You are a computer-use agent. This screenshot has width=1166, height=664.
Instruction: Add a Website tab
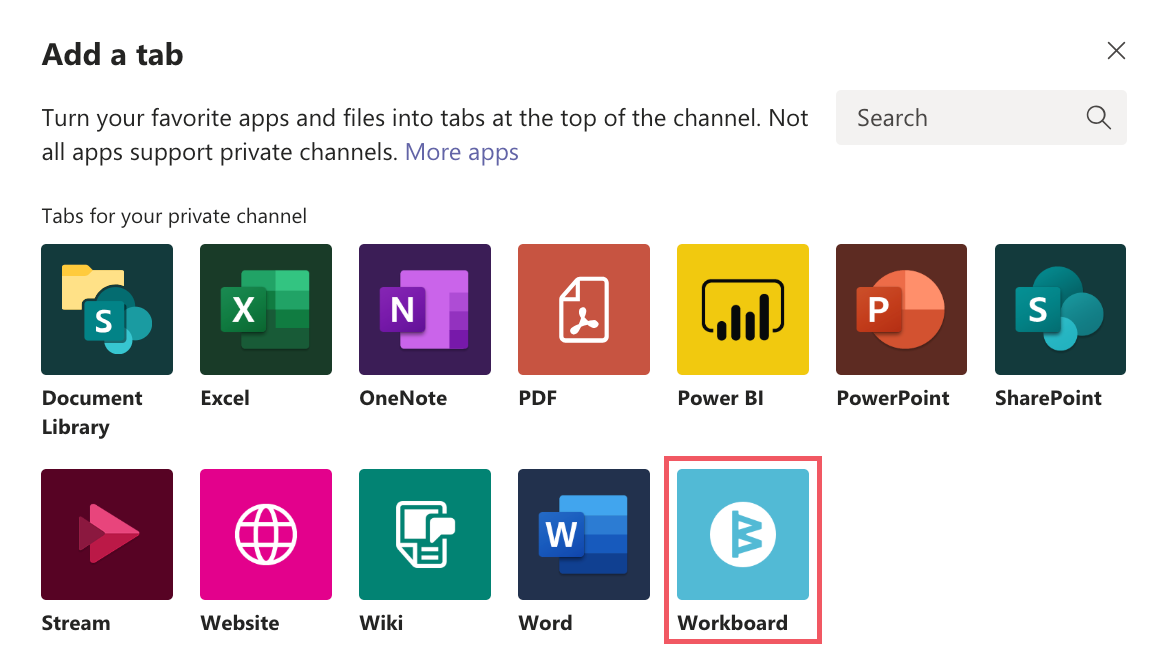pyautogui.click(x=265, y=535)
